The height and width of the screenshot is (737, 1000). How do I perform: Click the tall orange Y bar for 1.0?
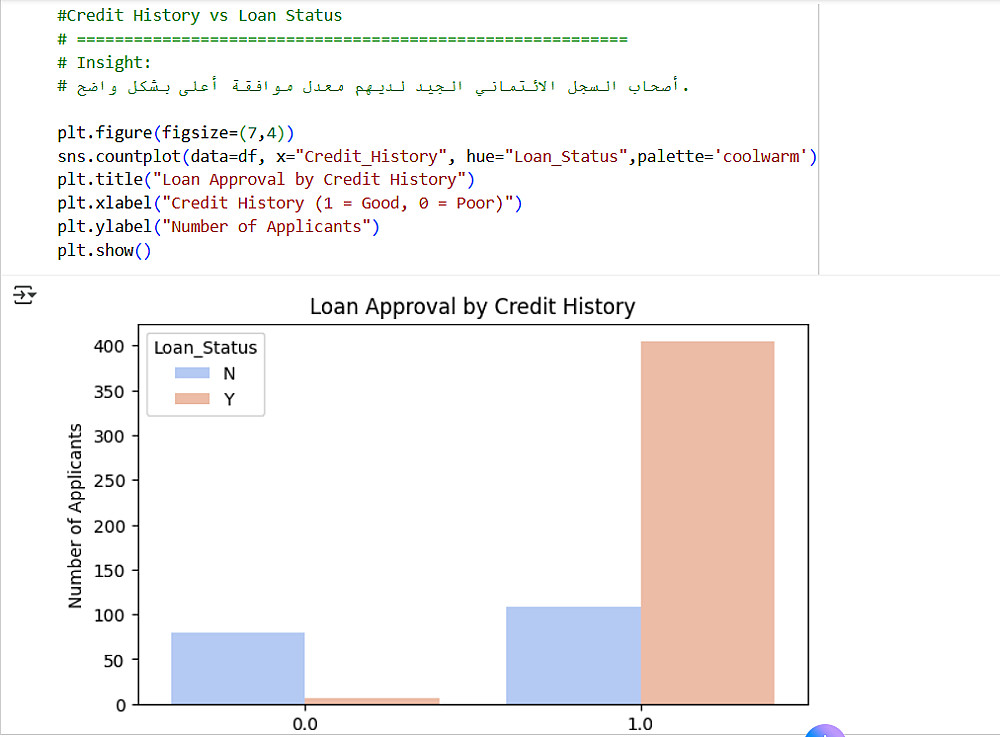707,523
